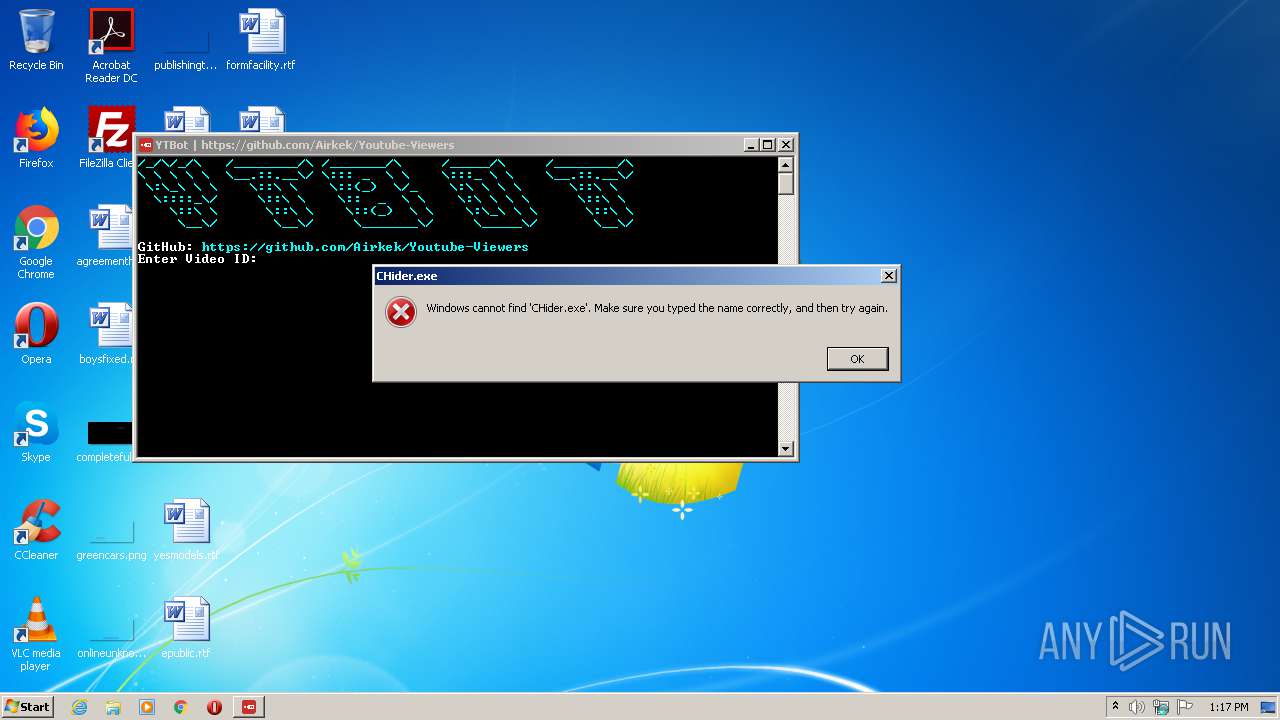Maximize the YTBot console window
1280x720 pixels.
point(767,145)
